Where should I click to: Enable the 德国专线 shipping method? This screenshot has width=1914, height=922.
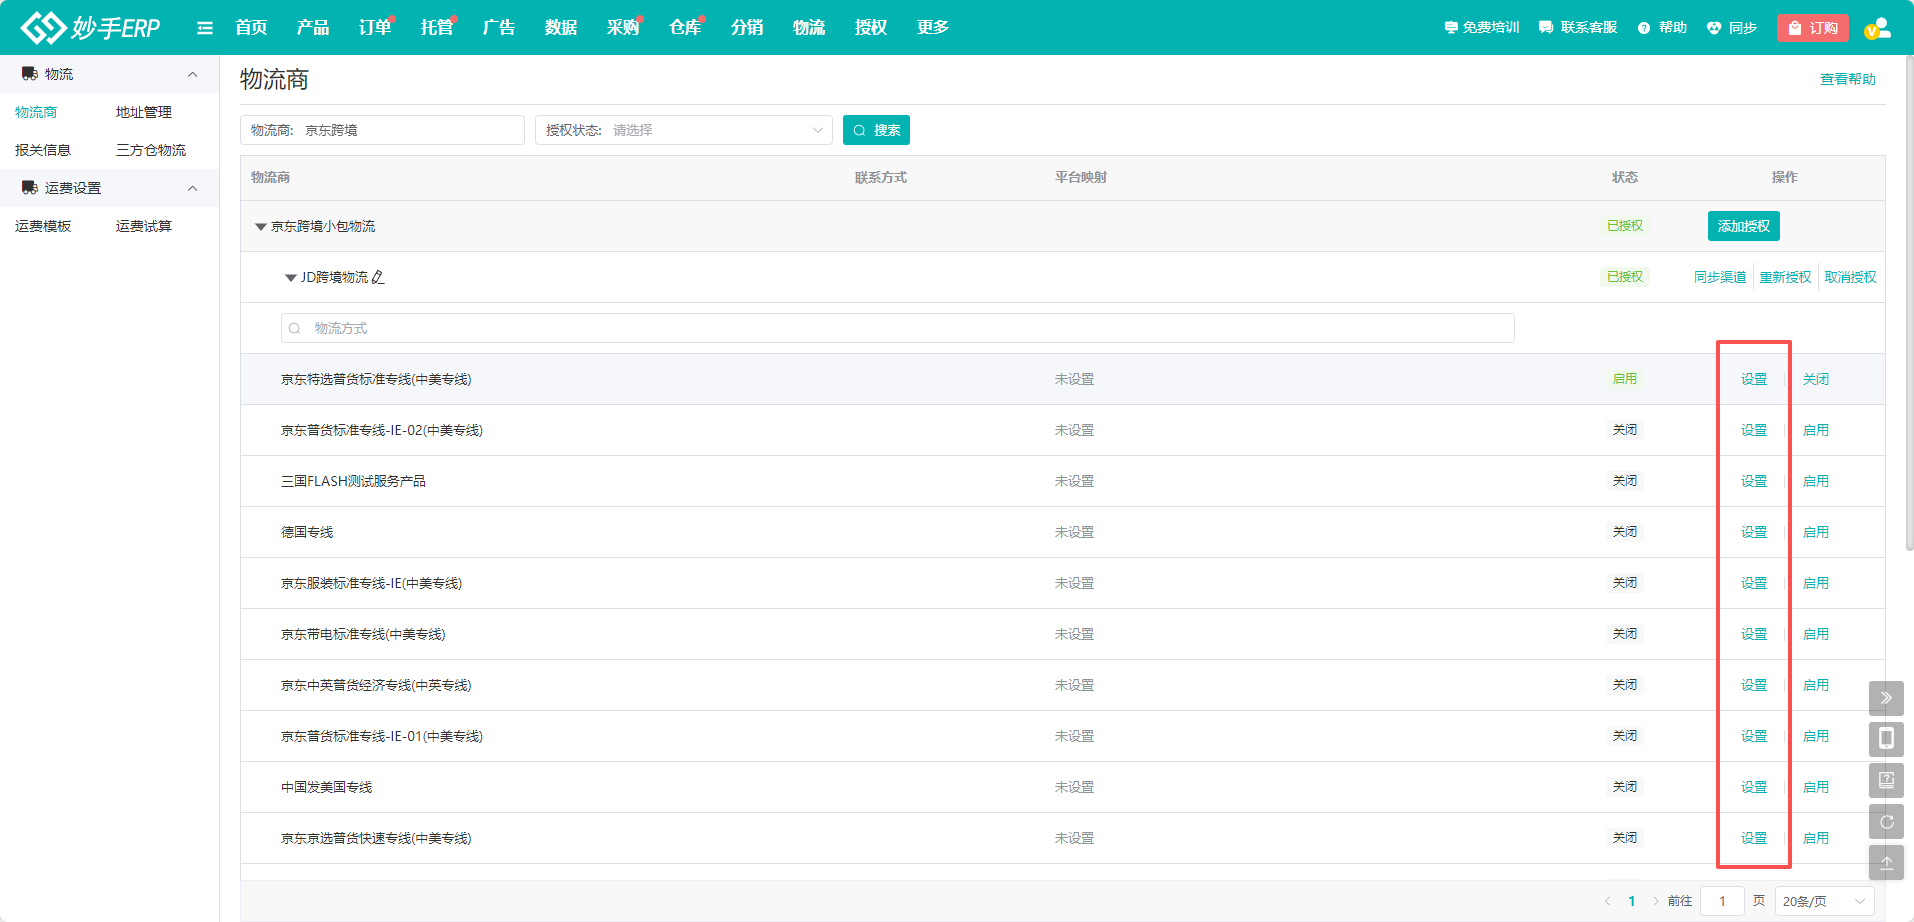coord(1815,532)
